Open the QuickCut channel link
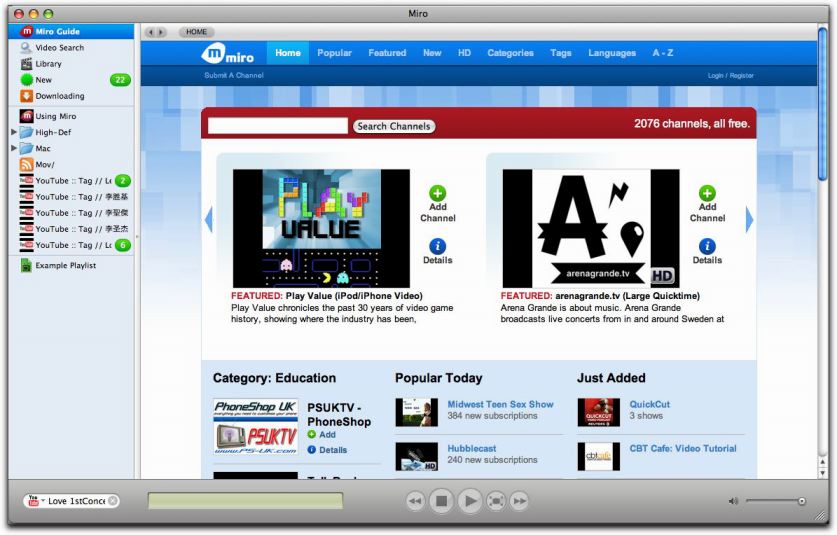The width and height of the screenshot is (837, 535). (649, 404)
